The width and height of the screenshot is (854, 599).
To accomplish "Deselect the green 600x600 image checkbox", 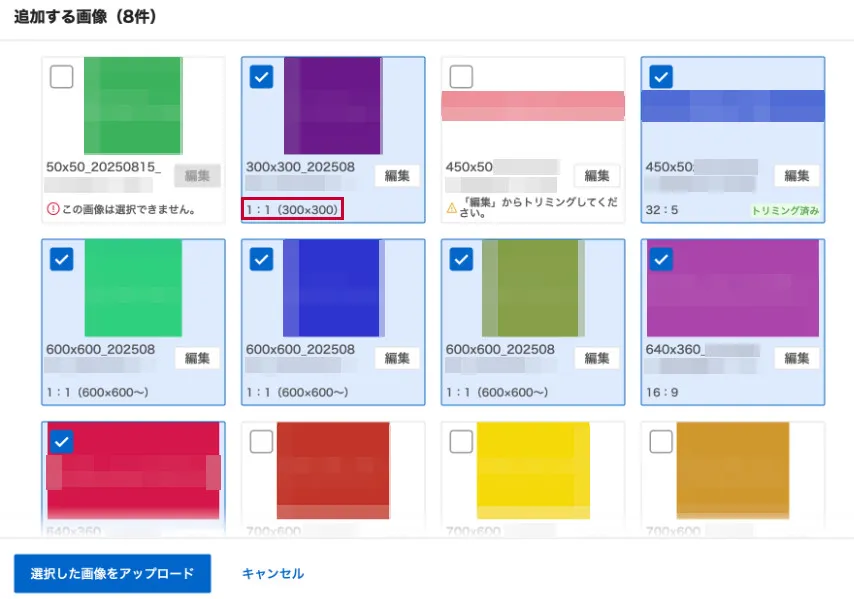I will point(61,259).
